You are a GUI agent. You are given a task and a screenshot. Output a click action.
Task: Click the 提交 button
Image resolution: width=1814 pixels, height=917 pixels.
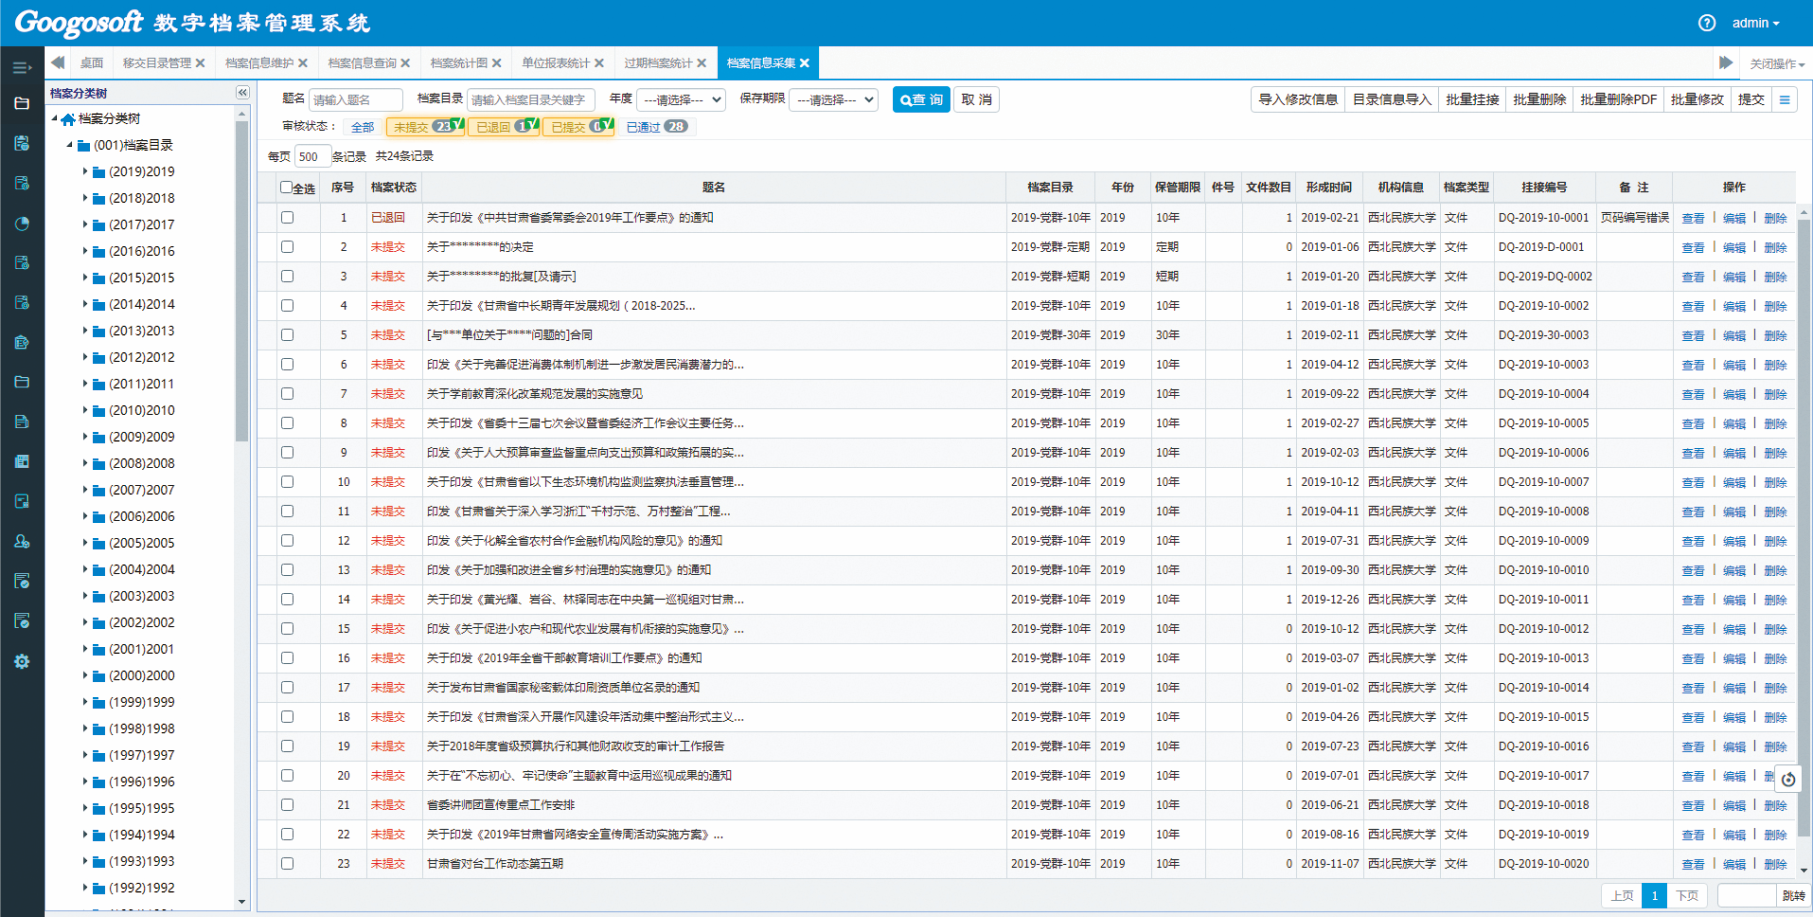1751,99
